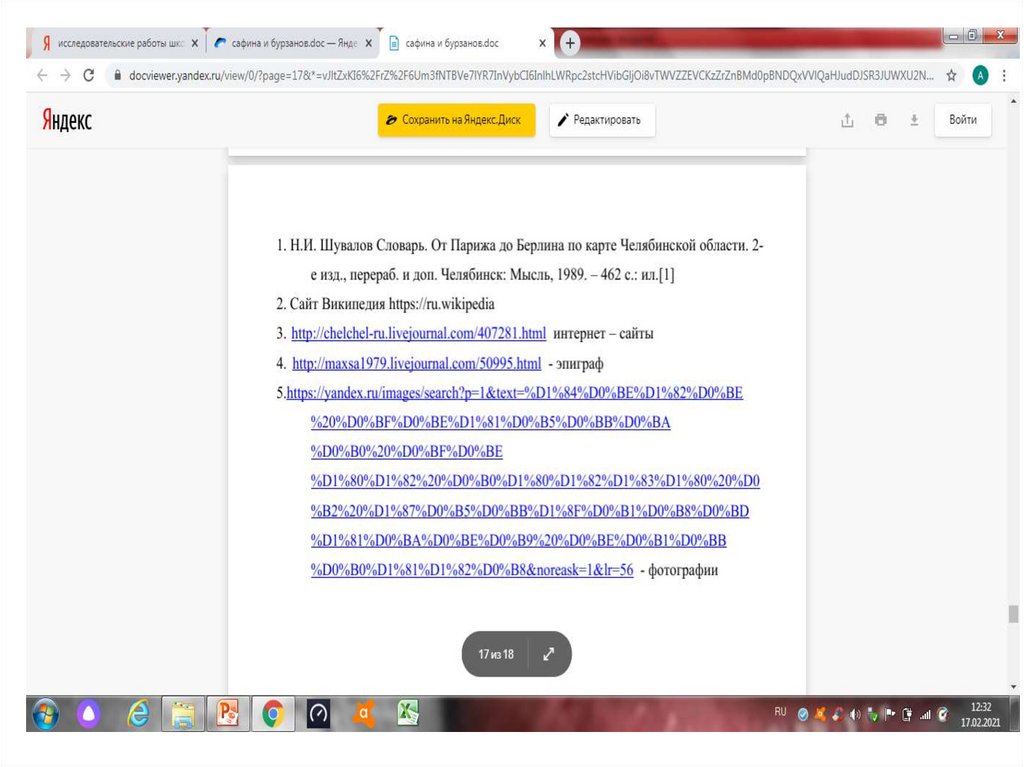
Task: Click the network signal tray icon
Action: pyautogui.click(x=925, y=715)
